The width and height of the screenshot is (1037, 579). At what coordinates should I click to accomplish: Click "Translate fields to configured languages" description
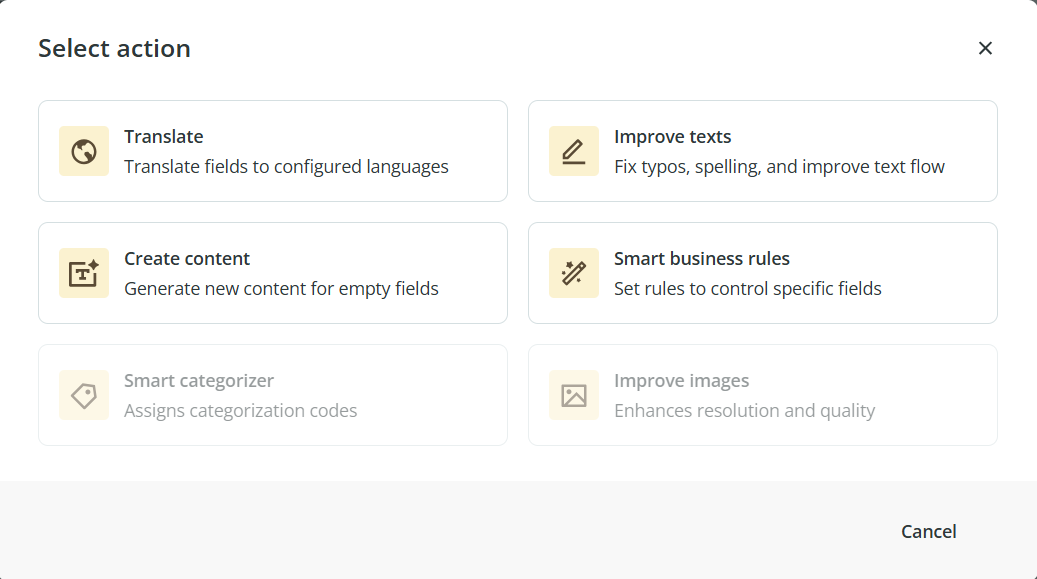pos(286,167)
